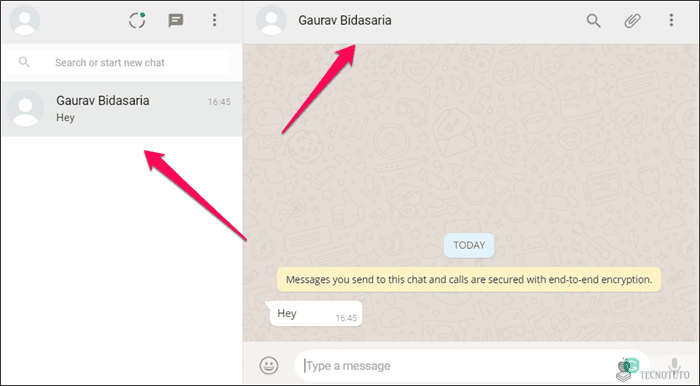Open the Gaurav Bidasaria chat row

pos(121,109)
